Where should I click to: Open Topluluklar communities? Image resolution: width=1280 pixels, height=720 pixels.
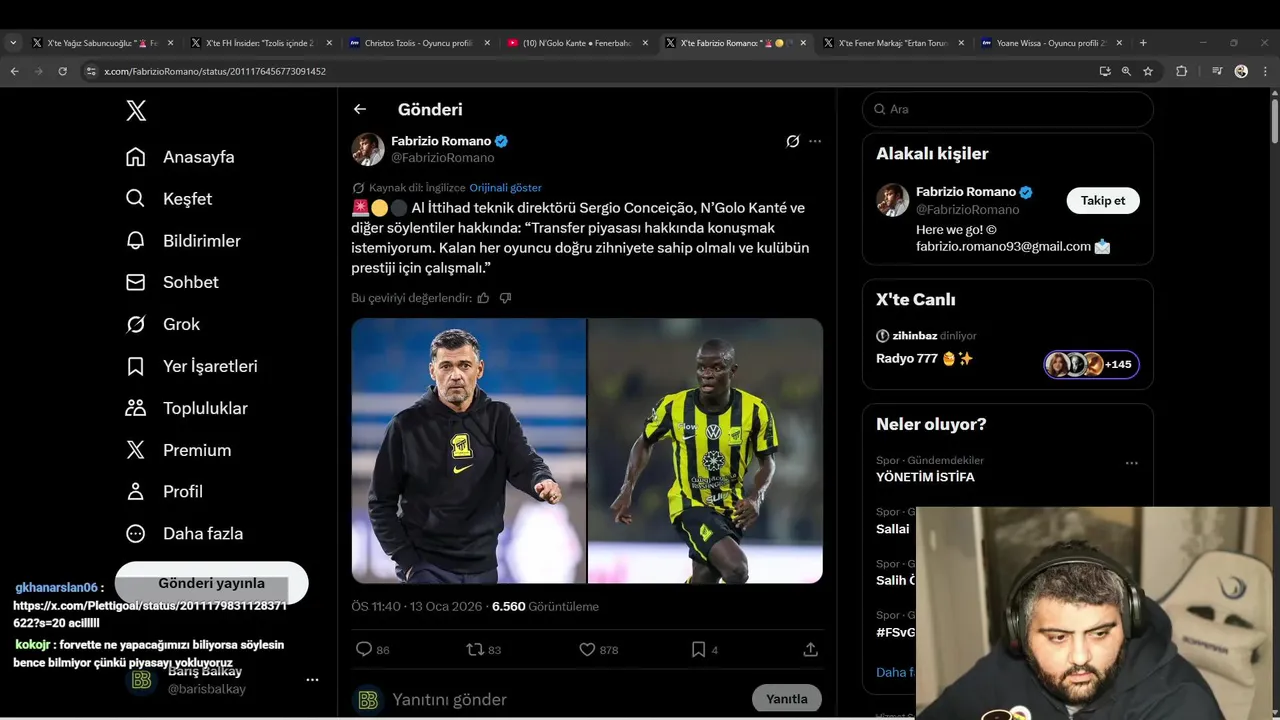(187, 408)
